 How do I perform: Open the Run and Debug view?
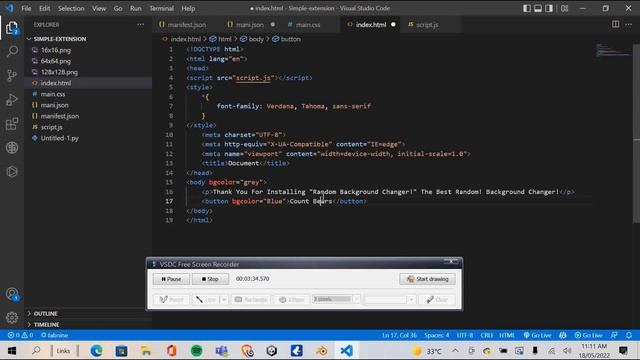point(12,100)
